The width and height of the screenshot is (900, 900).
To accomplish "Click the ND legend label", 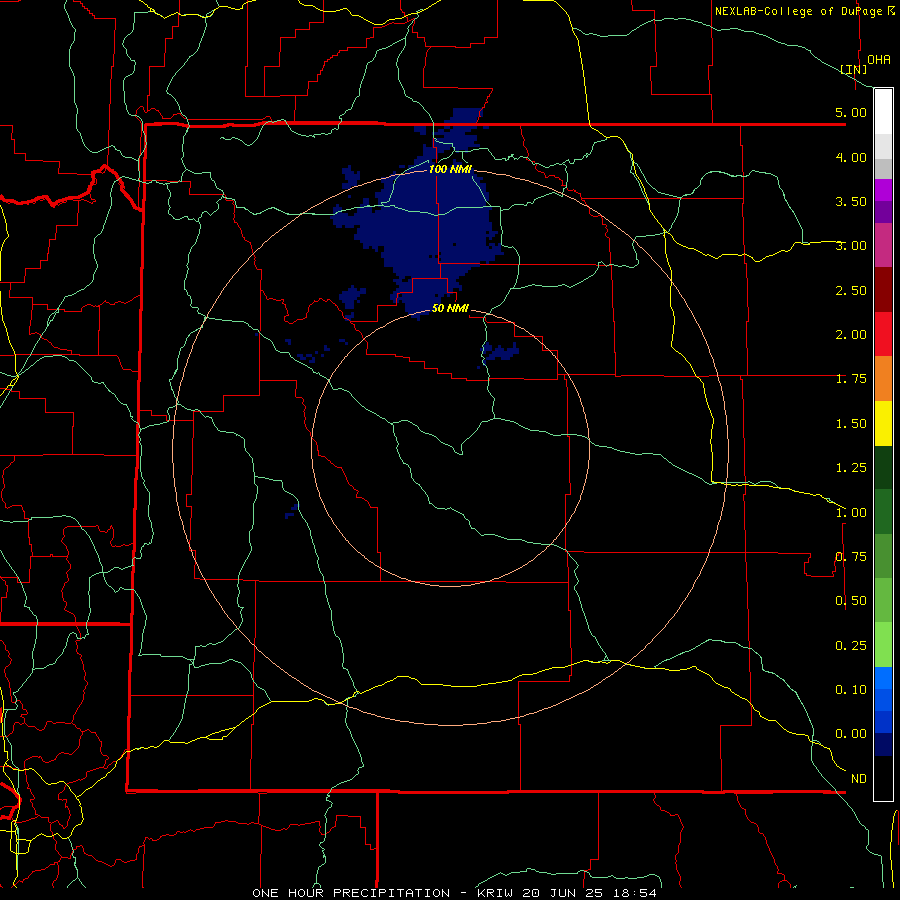I will [859, 779].
